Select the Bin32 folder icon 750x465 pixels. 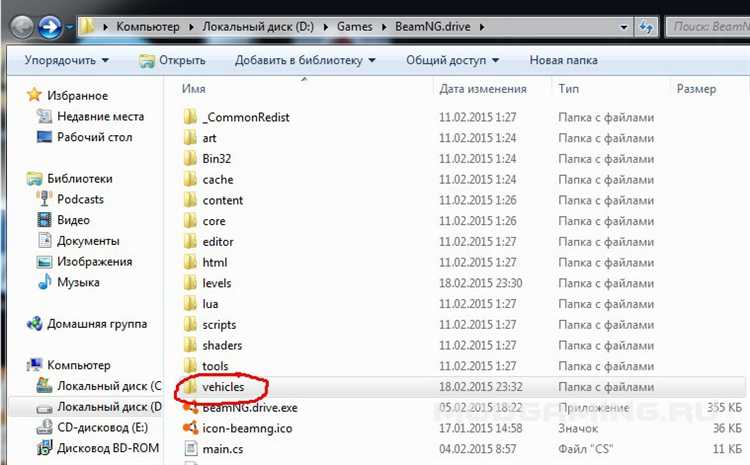pyautogui.click(x=190, y=158)
